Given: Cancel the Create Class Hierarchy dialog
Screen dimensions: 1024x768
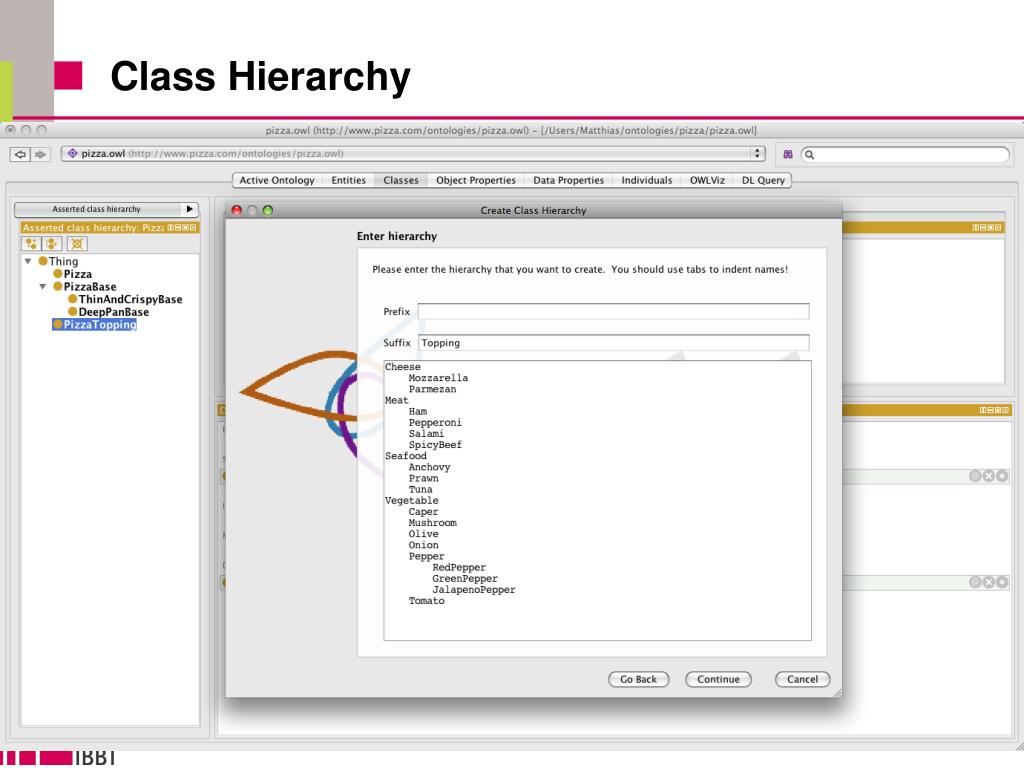Looking at the screenshot, I should [802, 679].
